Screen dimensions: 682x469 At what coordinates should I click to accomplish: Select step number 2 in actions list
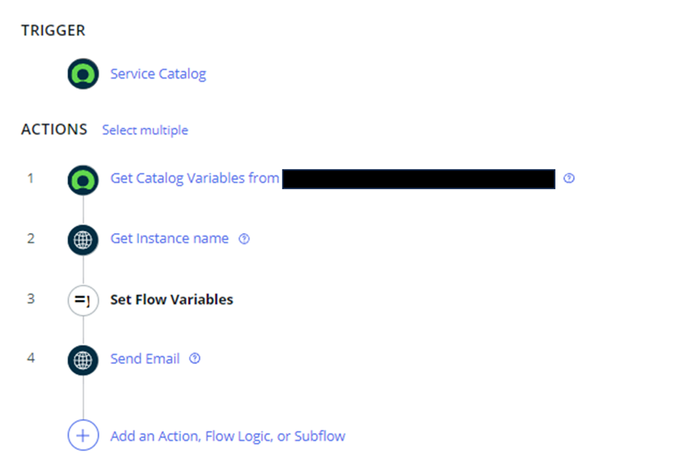click(30, 238)
